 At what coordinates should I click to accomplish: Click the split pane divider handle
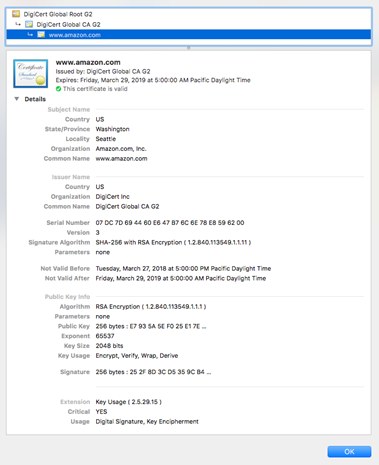pos(189,48)
